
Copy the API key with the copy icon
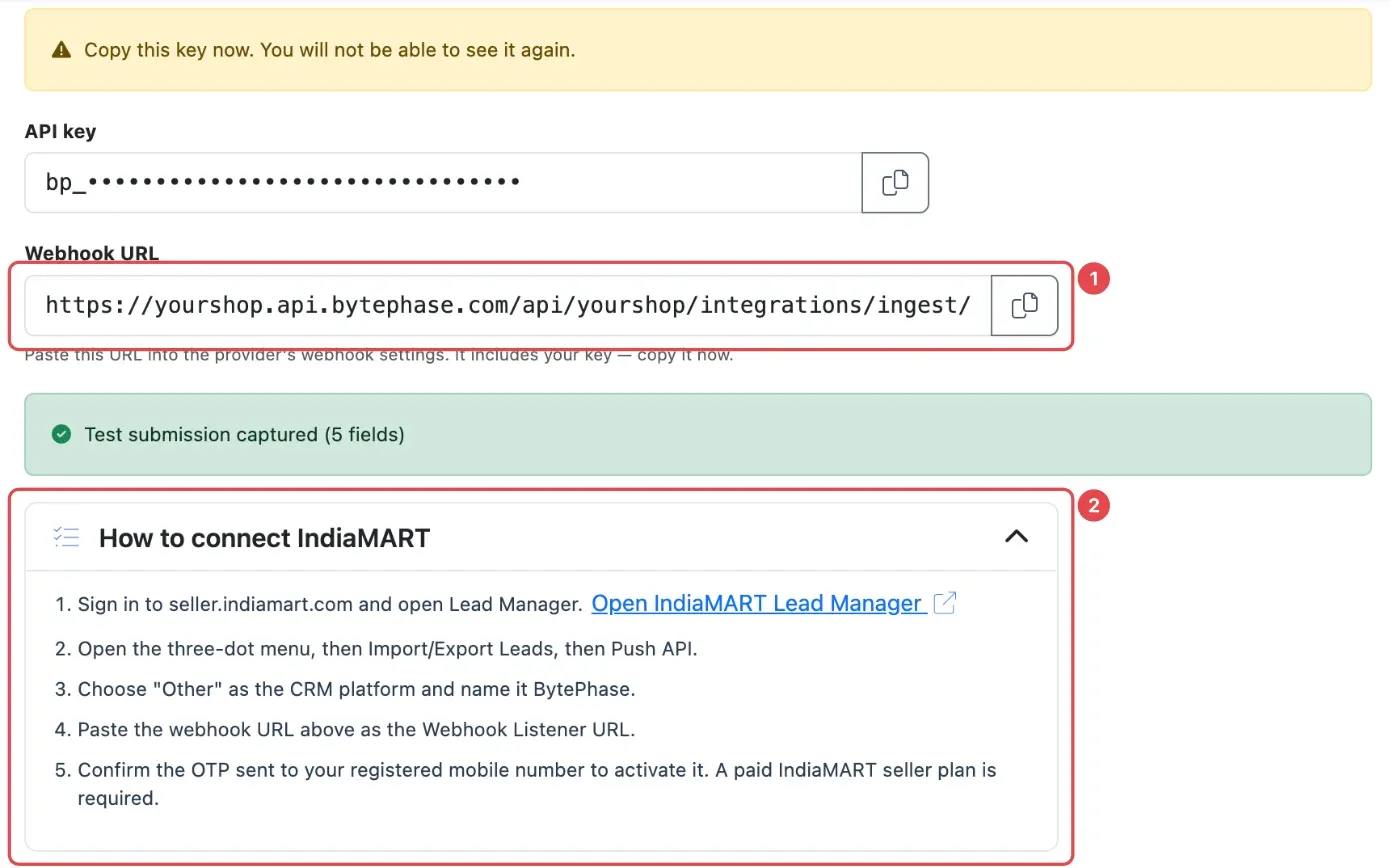coord(895,183)
